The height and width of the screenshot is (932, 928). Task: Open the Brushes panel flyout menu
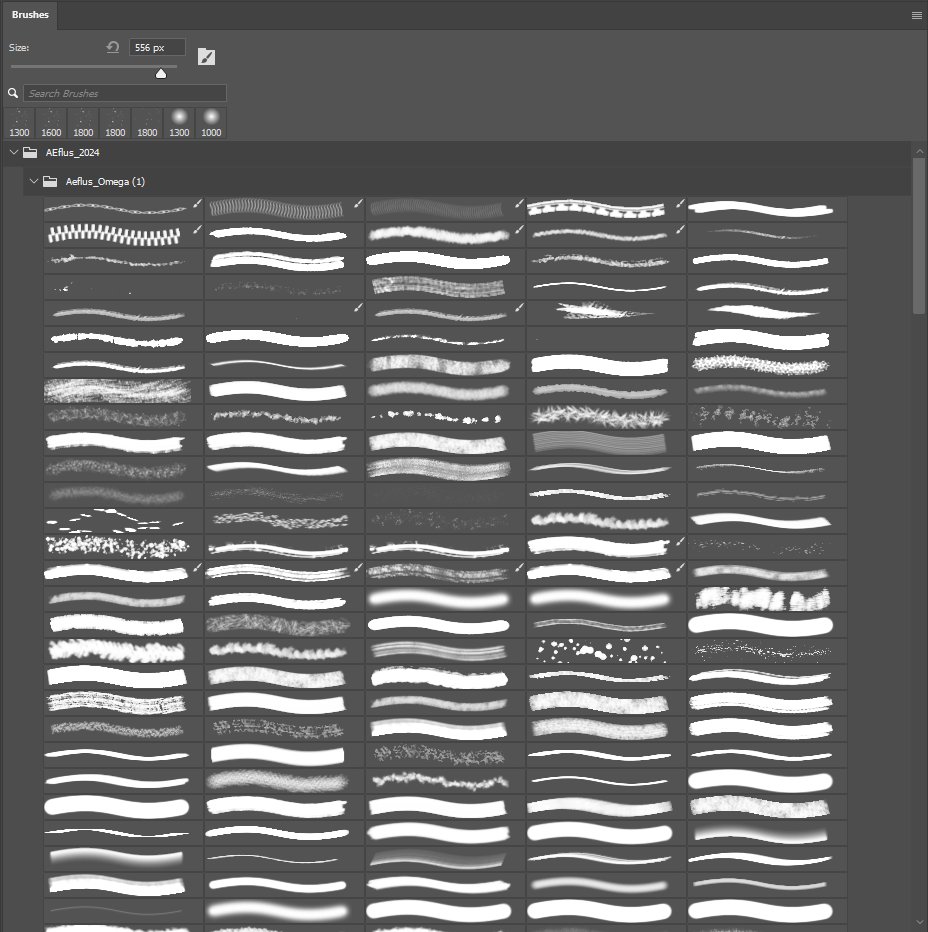pyautogui.click(x=916, y=15)
